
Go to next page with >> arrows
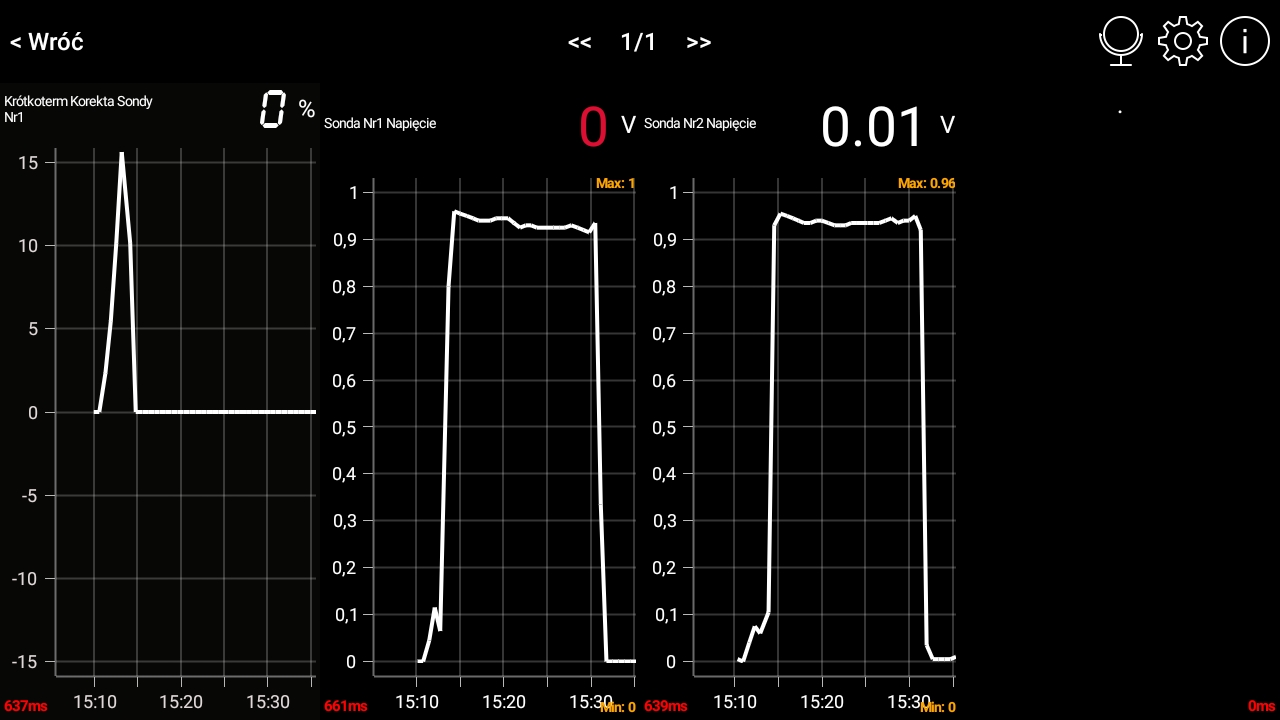[699, 42]
